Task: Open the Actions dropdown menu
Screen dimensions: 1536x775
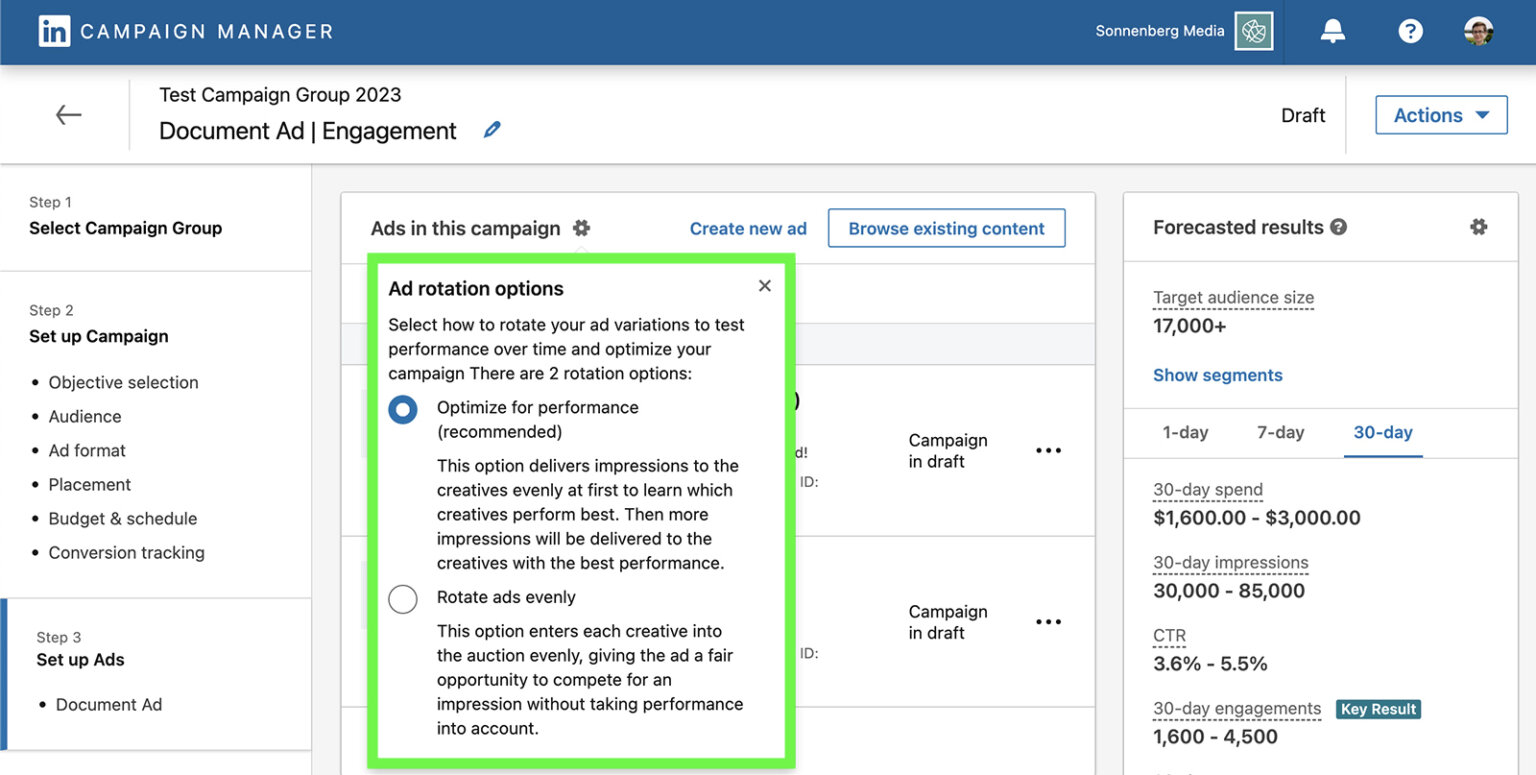Action: pos(1440,114)
